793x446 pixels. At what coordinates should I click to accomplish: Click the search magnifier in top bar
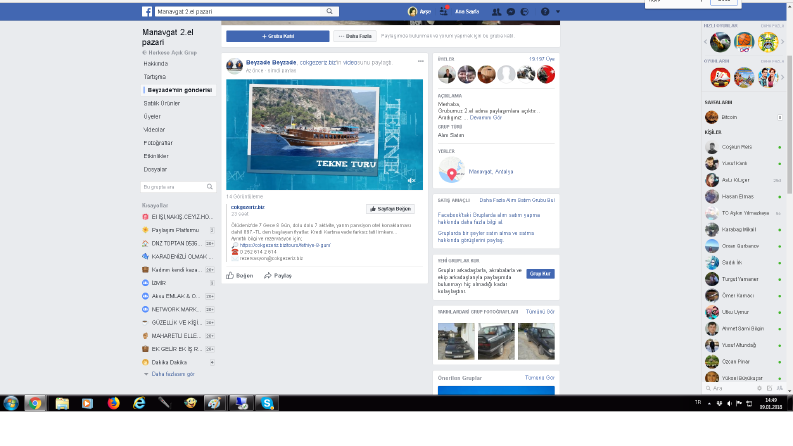click(x=329, y=11)
